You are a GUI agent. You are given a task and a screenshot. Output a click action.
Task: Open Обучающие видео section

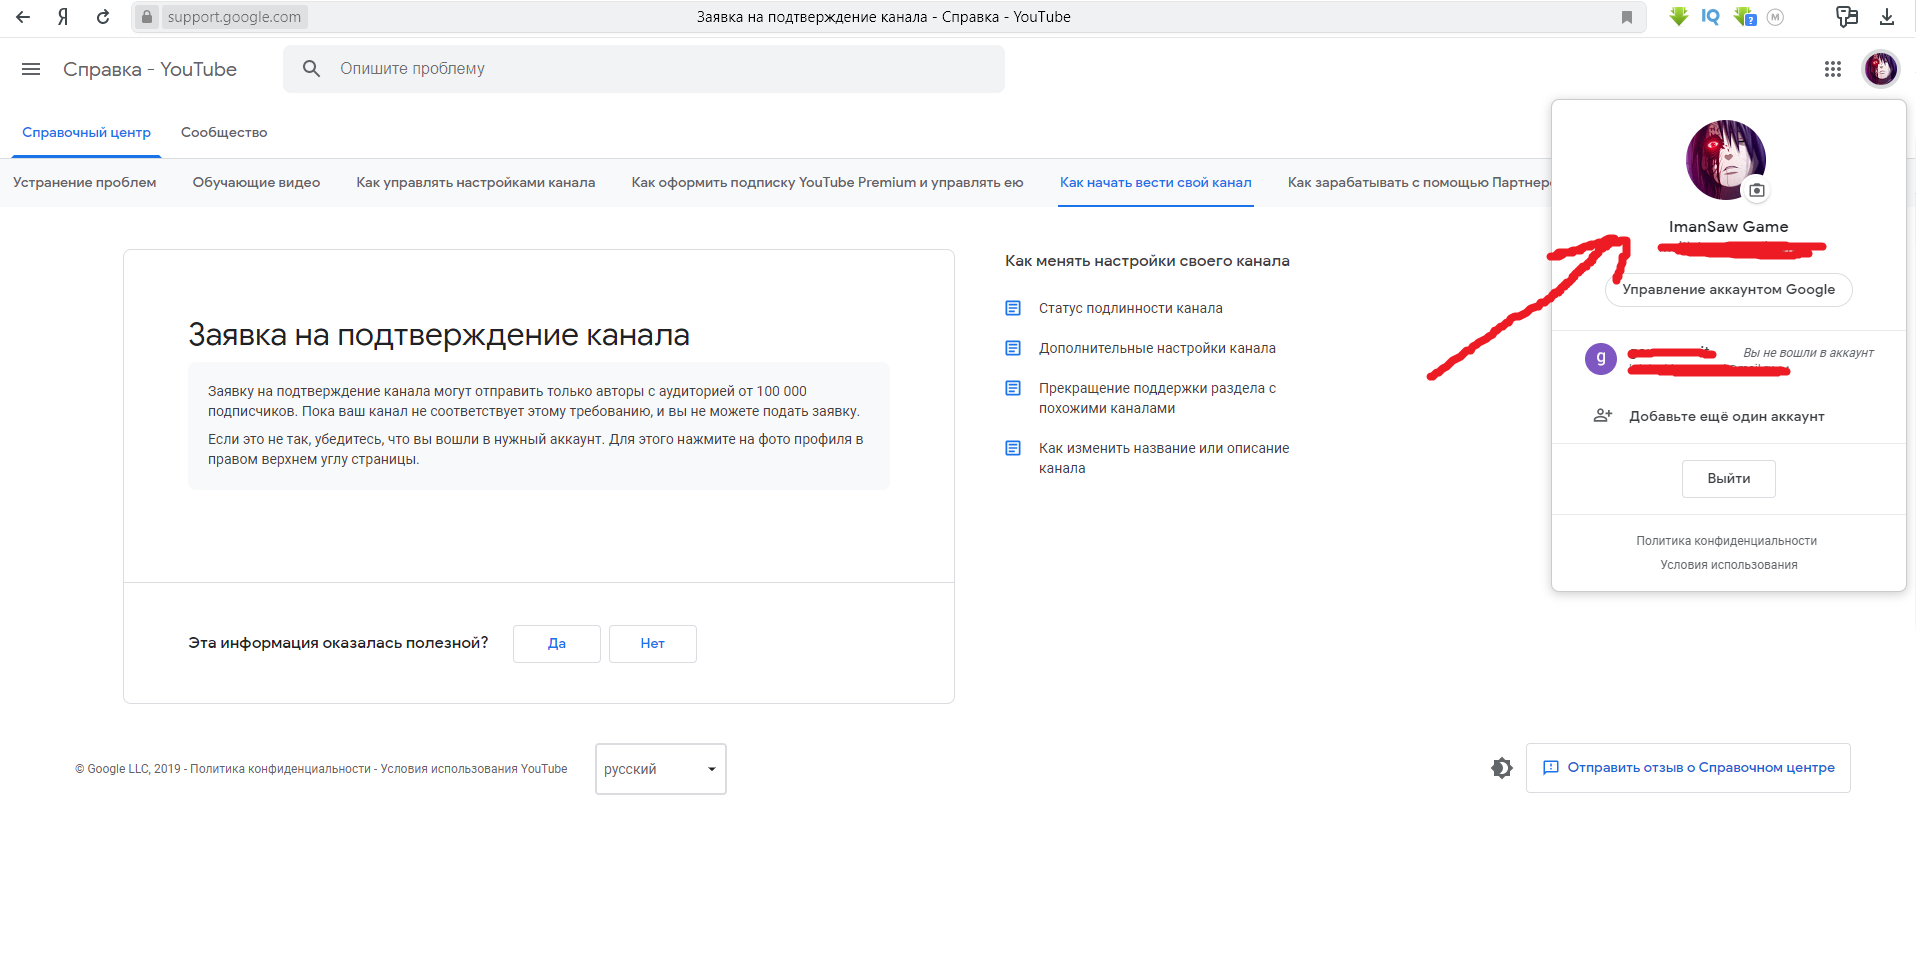256,182
